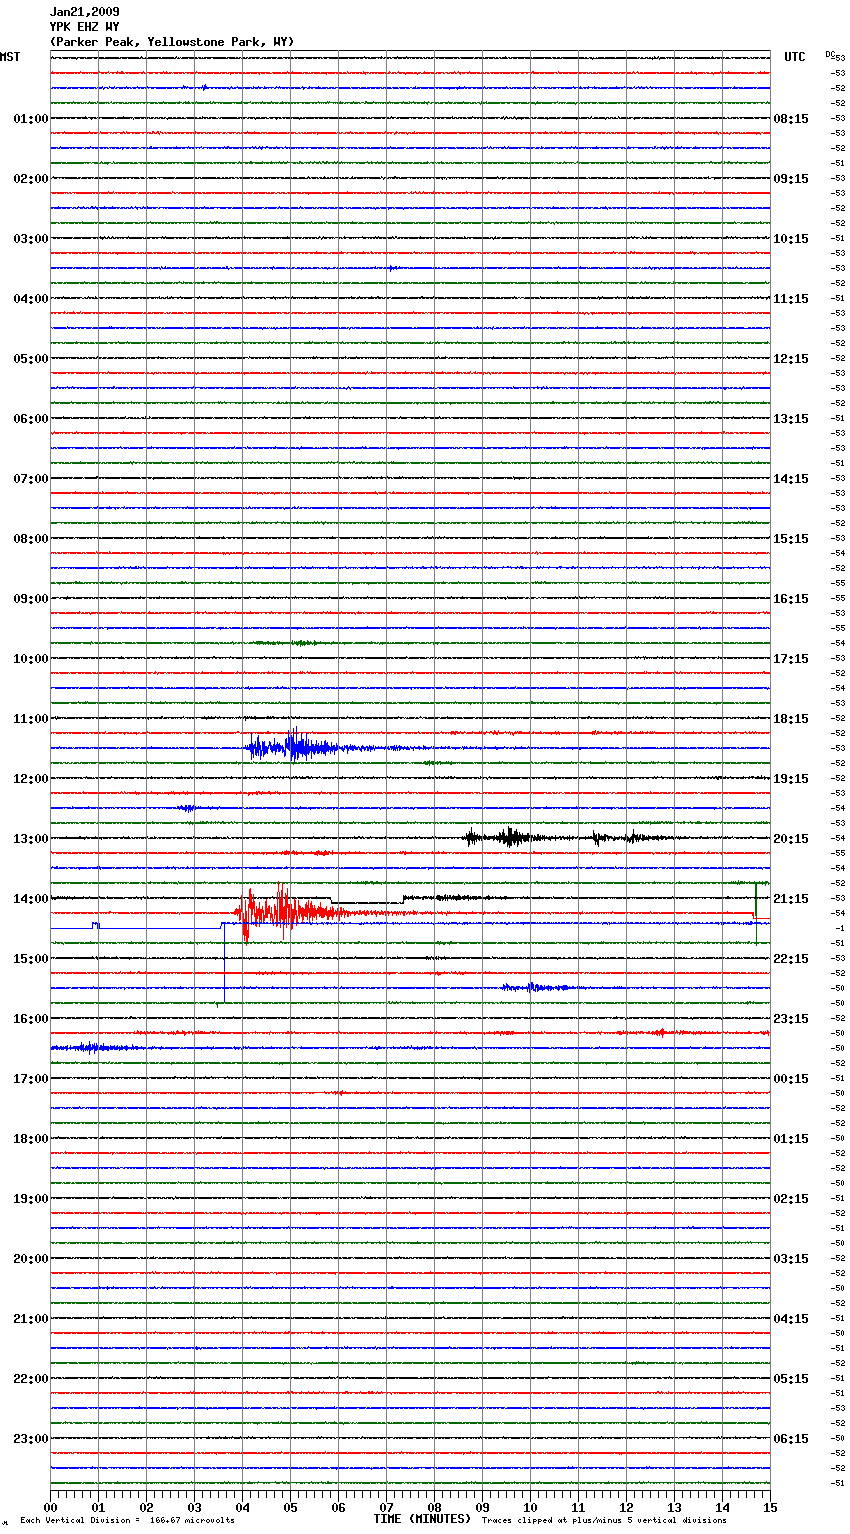Select the 02:00 MST time label

pyautogui.click(x=31, y=179)
